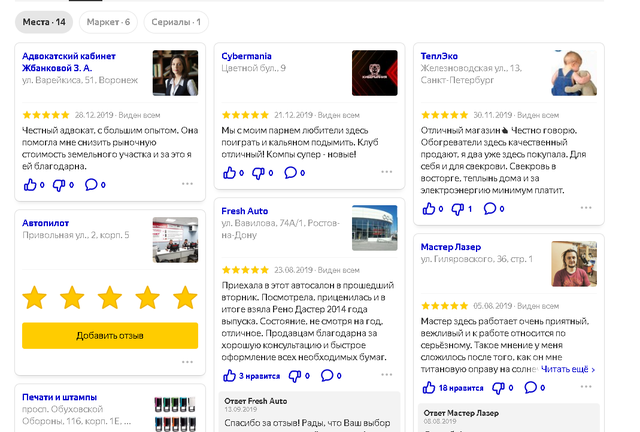Image resolution: width=640 pixels, height=432 pixels.
Task: Open more options for ТеплЭко review
Action: 586,208
